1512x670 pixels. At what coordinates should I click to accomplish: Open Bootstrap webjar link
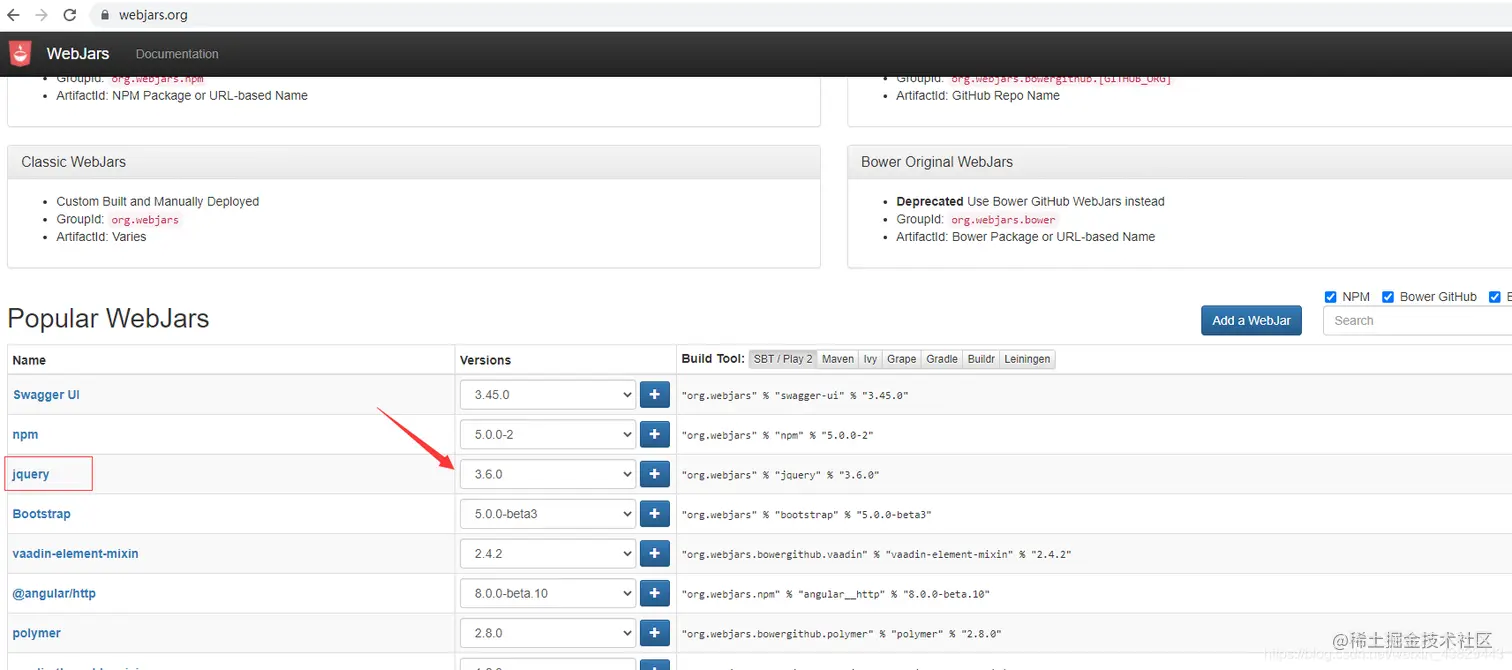pyautogui.click(x=42, y=514)
